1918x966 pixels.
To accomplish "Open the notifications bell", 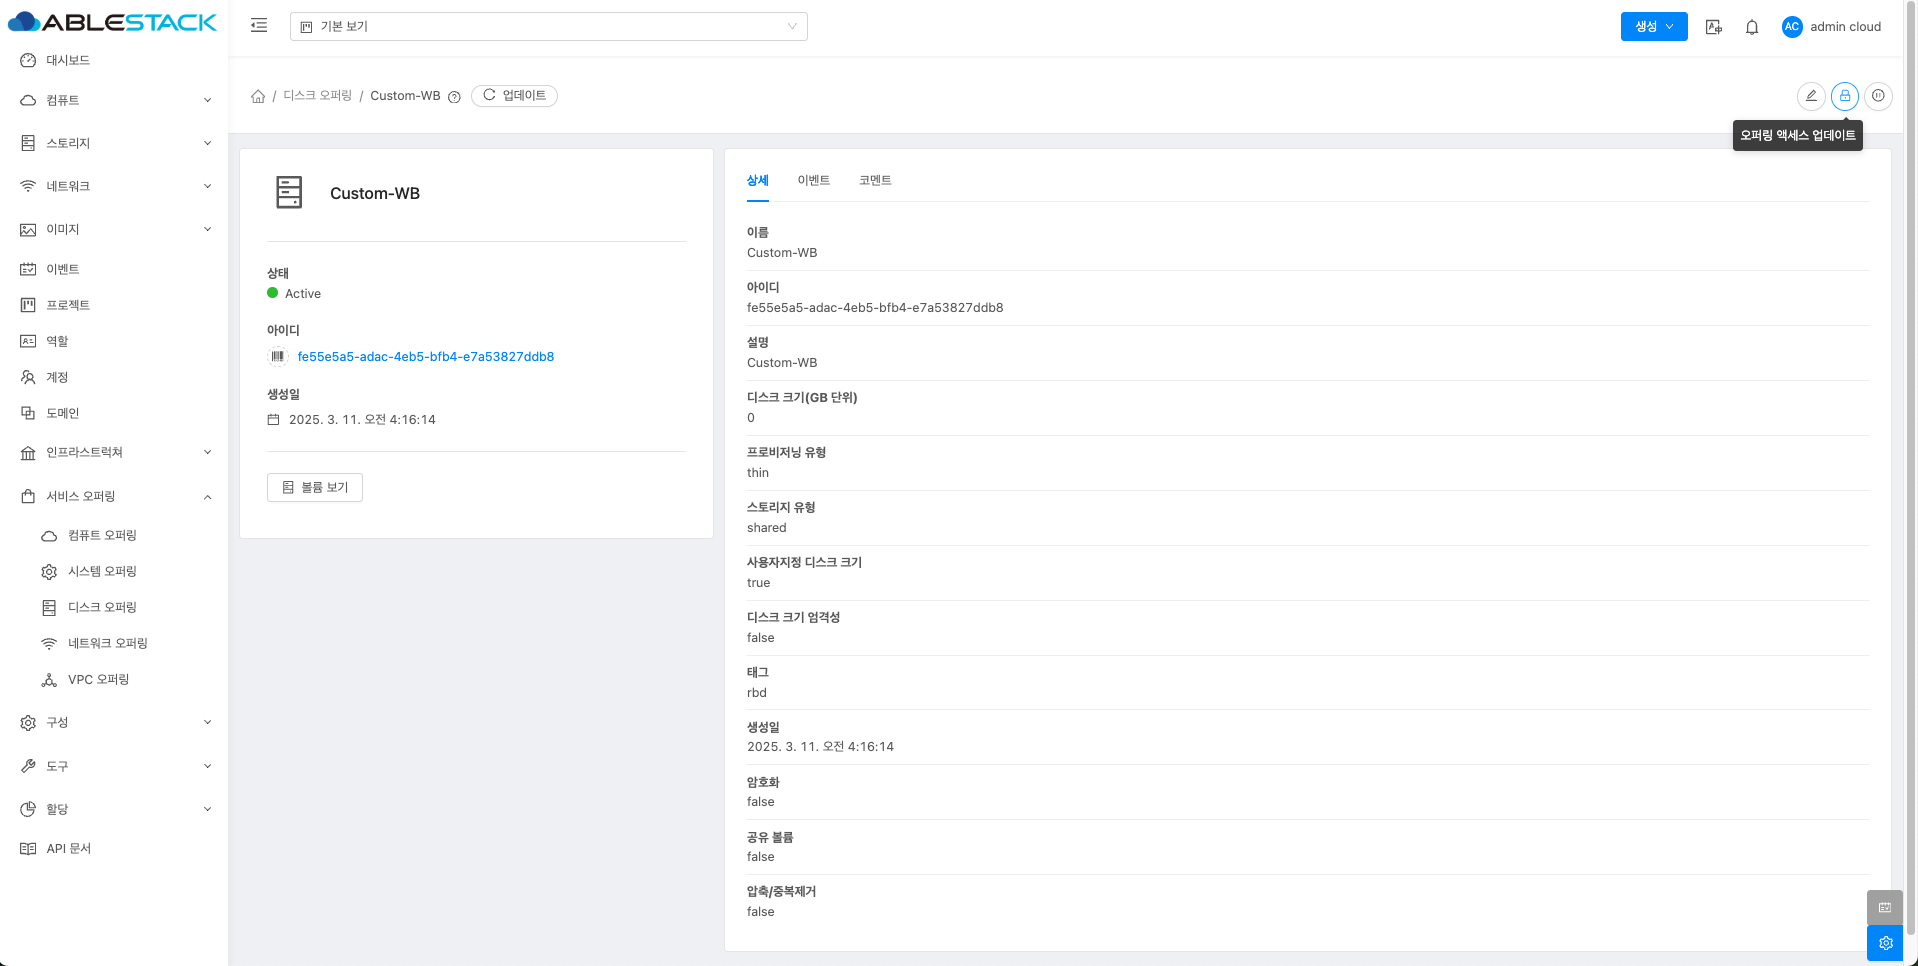I will [1751, 27].
